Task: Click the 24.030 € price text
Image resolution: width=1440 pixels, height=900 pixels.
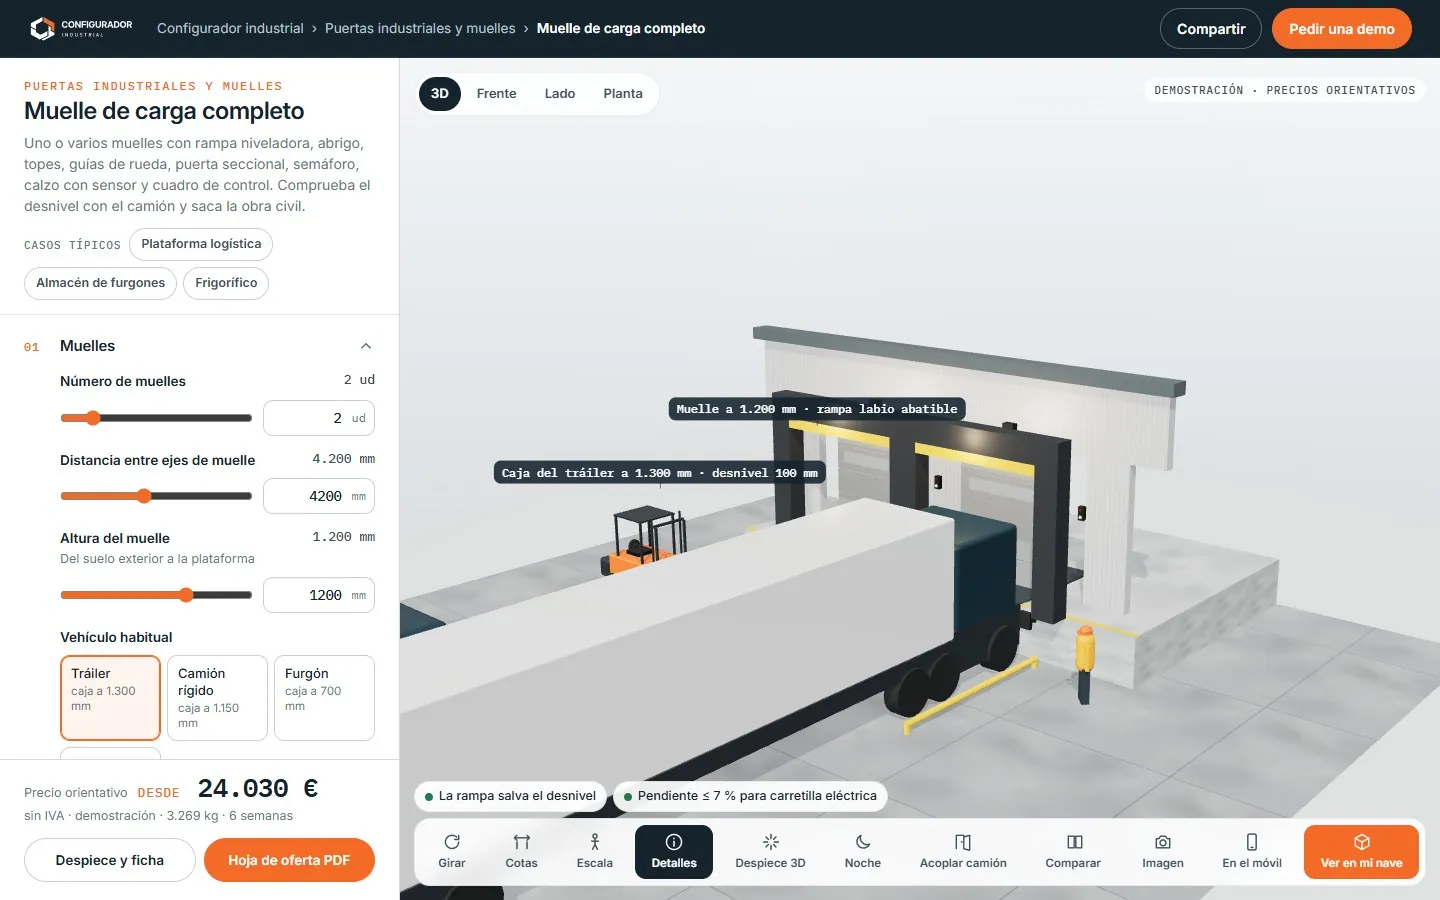Action: pos(258,789)
